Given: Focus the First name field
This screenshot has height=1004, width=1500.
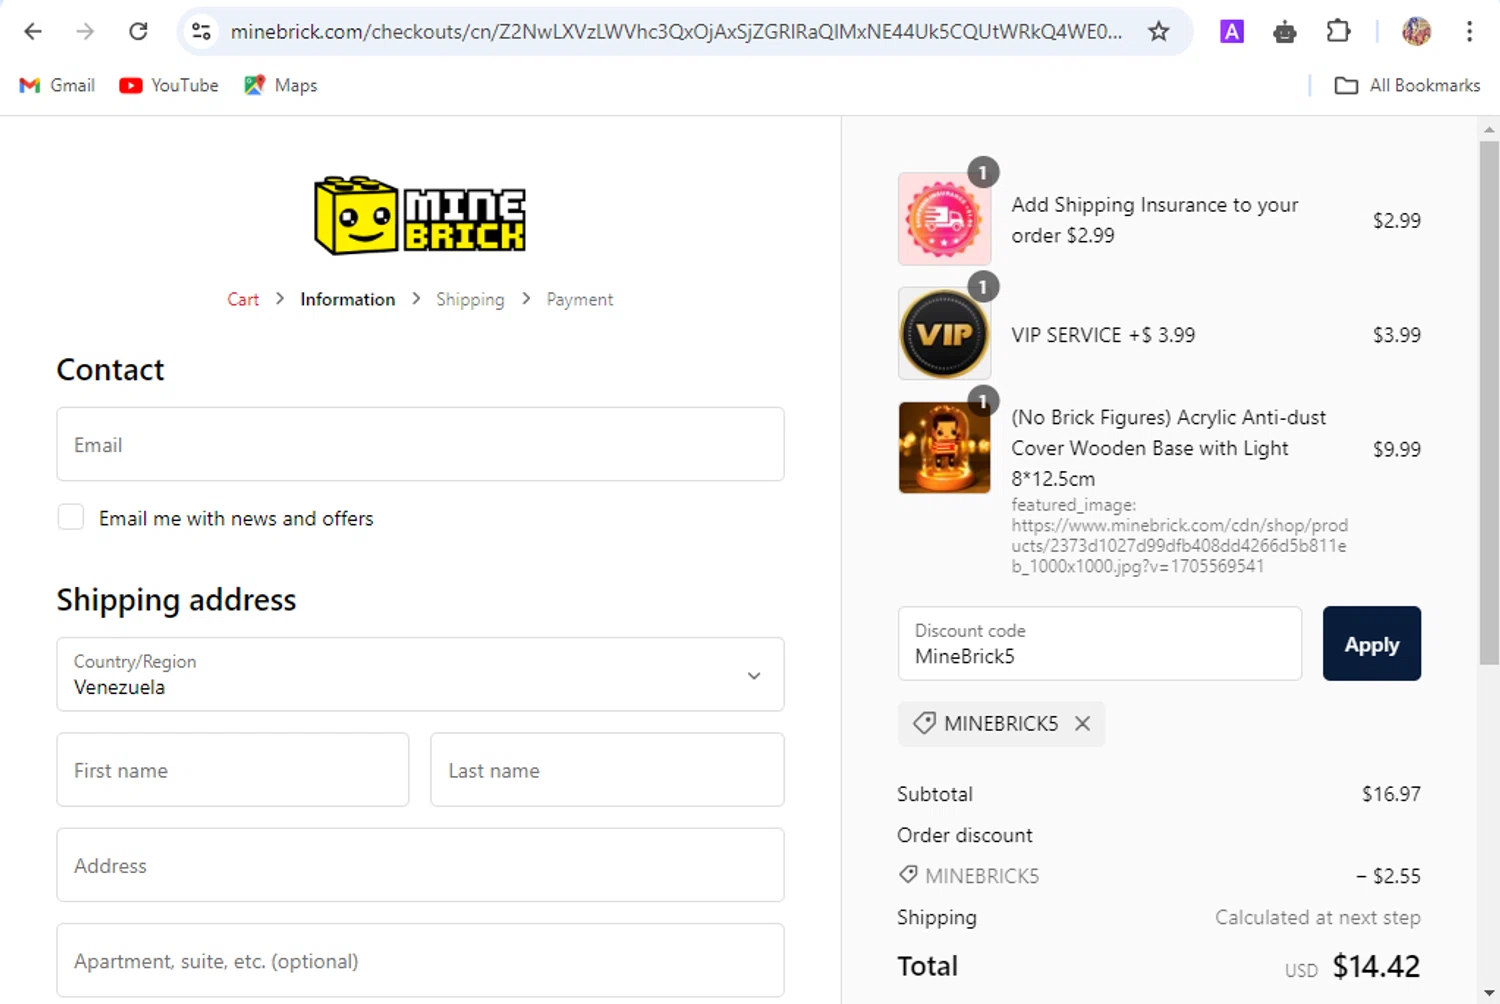Looking at the screenshot, I should coord(233,770).
